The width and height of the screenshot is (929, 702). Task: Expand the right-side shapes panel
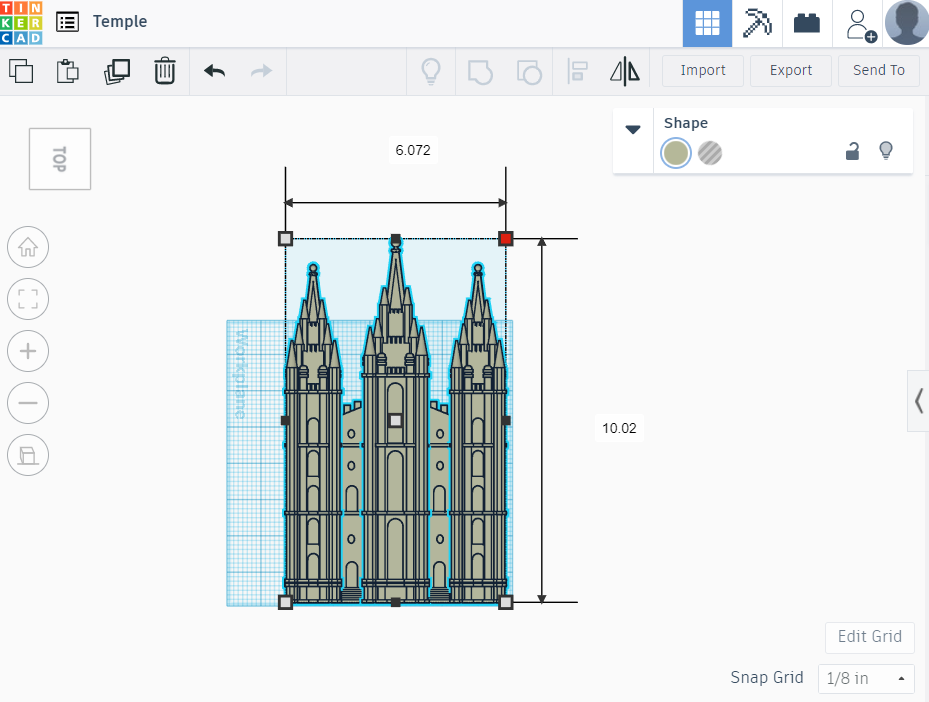coord(918,400)
